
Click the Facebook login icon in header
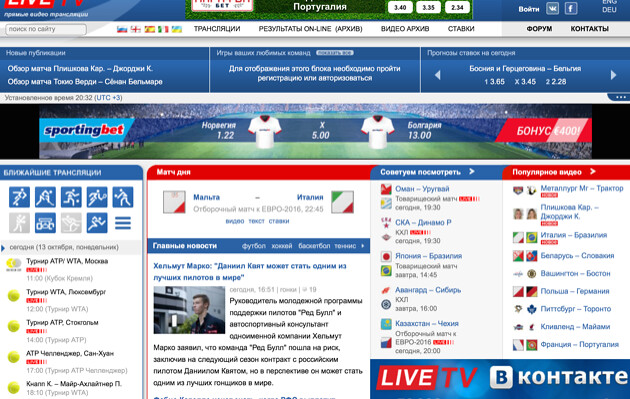click(571, 8)
